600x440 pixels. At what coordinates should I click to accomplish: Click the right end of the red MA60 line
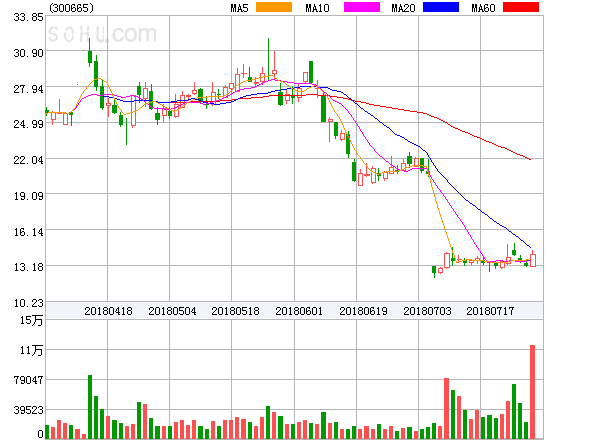(x=530, y=159)
